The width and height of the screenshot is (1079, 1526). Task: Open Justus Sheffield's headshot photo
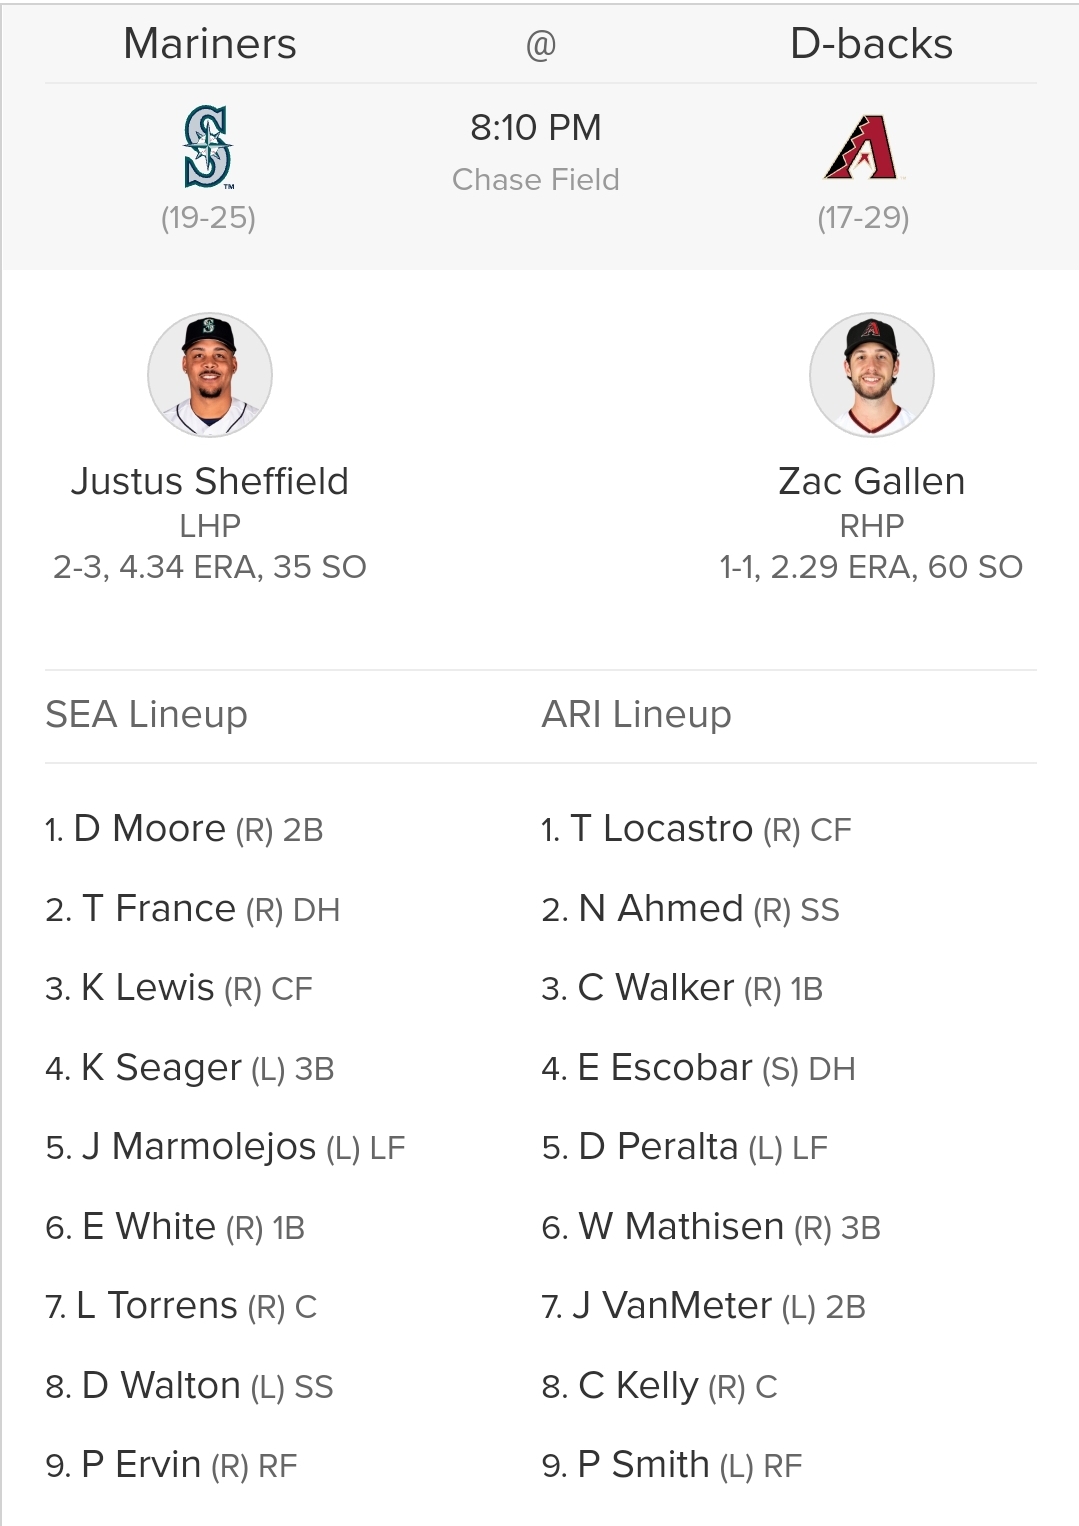click(210, 375)
